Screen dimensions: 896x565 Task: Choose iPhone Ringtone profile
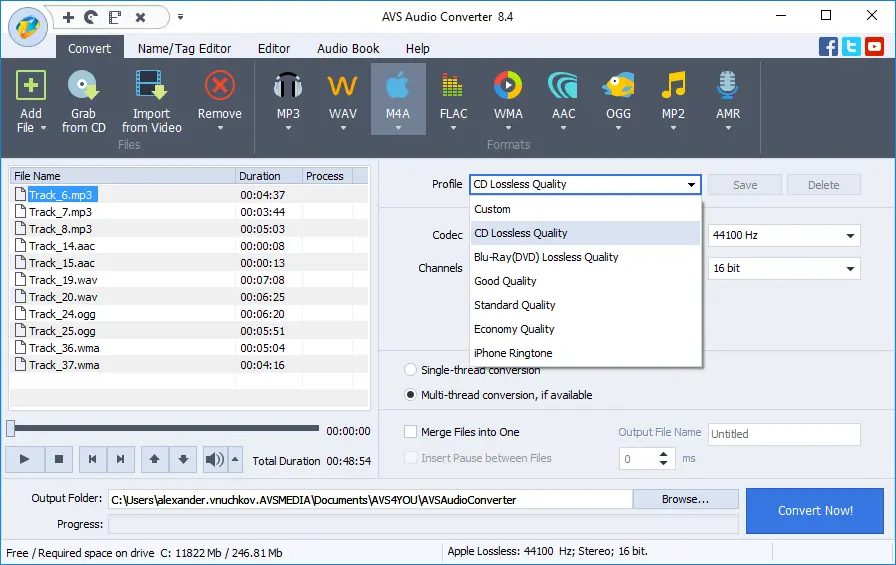point(585,353)
